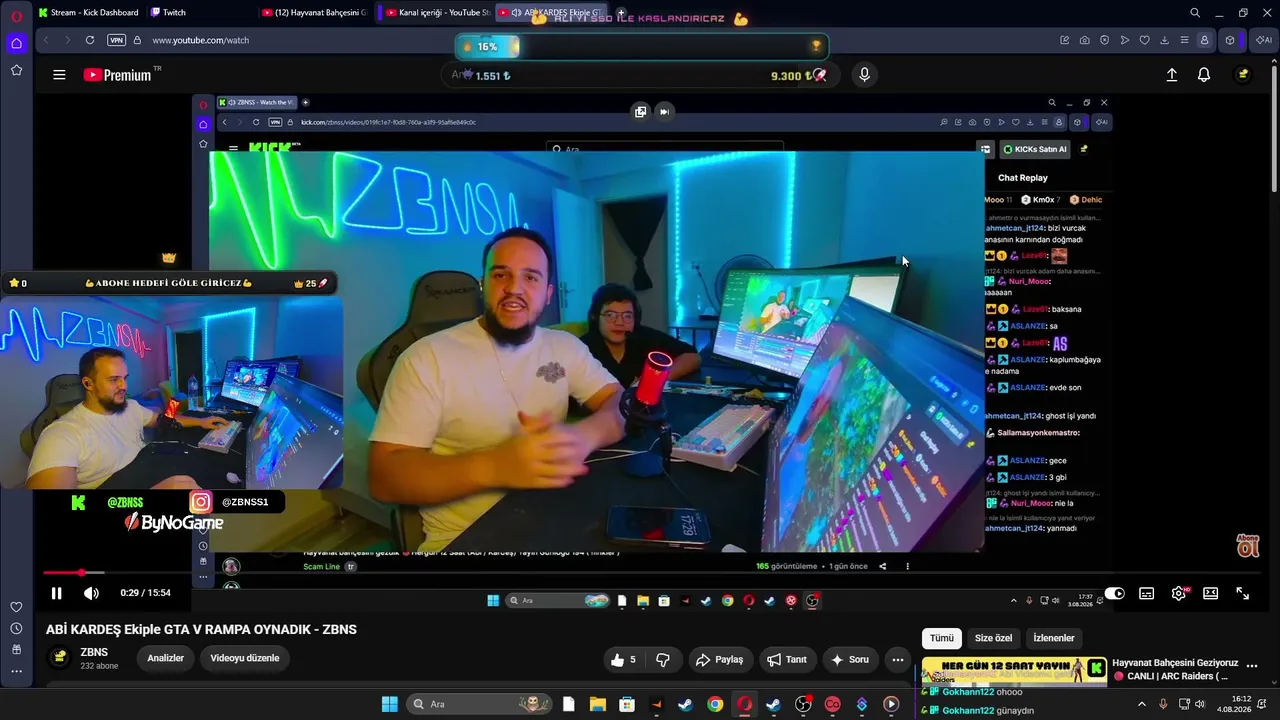1280x720 pixels.
Task: Start YouTube voice search microphone
Action: pos(865,75)
